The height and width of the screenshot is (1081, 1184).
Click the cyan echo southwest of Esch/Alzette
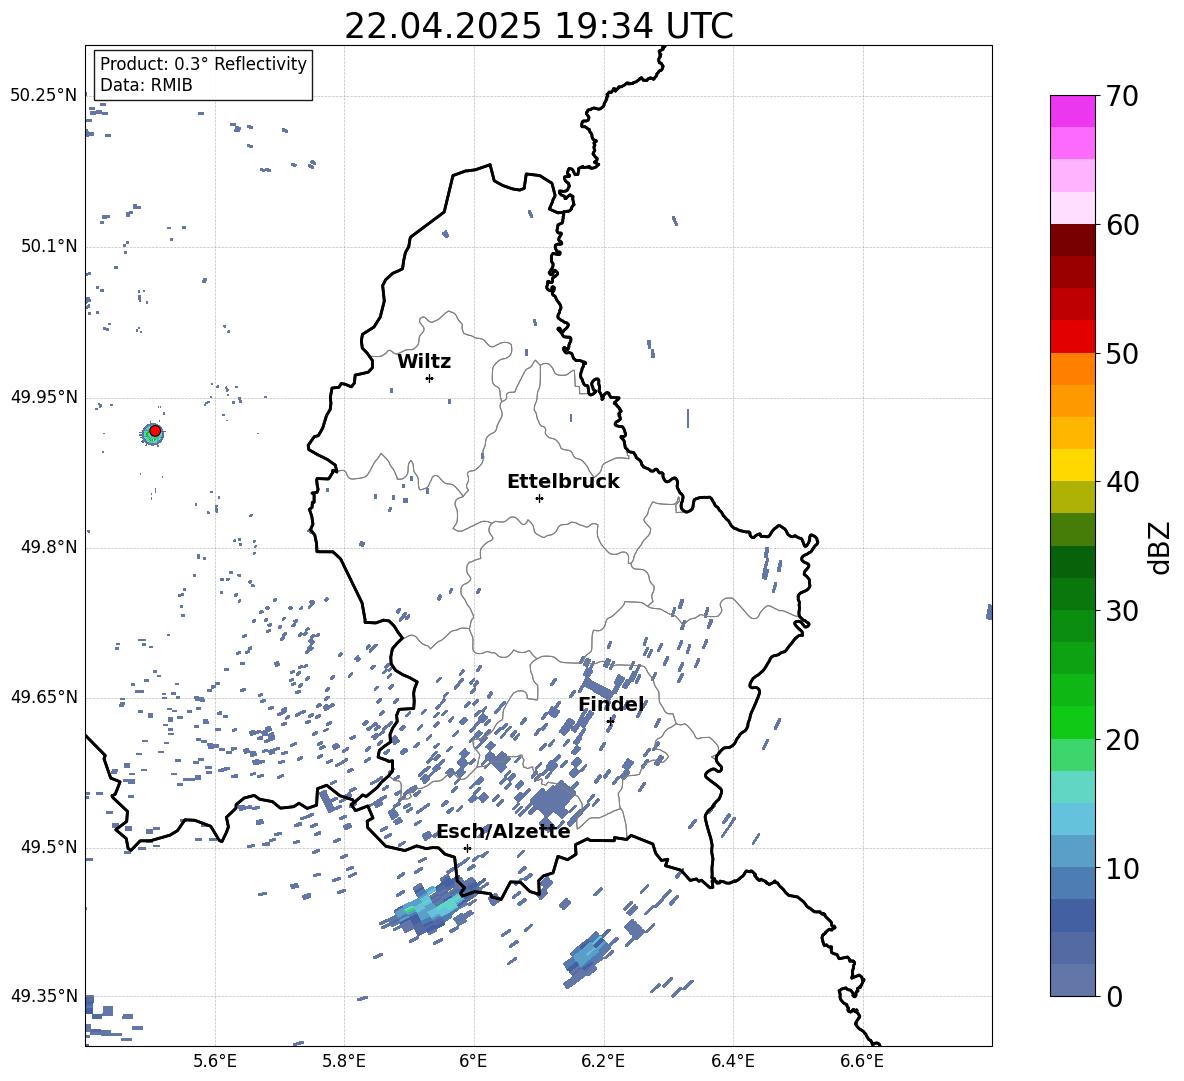click(x=431, y=907)
